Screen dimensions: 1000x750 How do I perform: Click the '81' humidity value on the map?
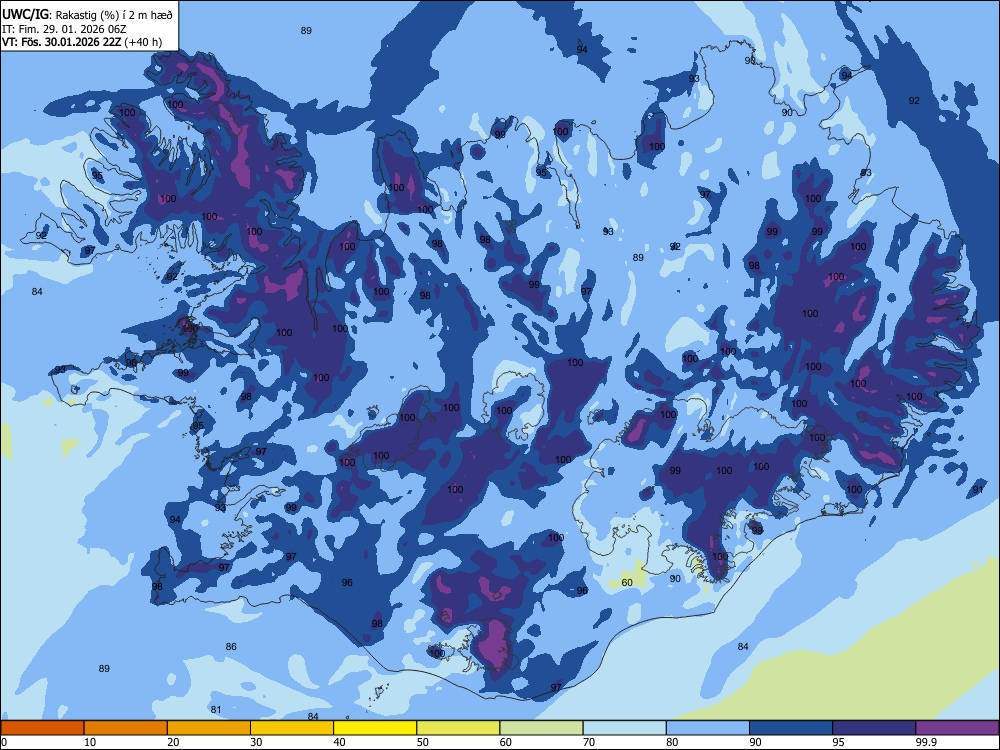point(216,709)
